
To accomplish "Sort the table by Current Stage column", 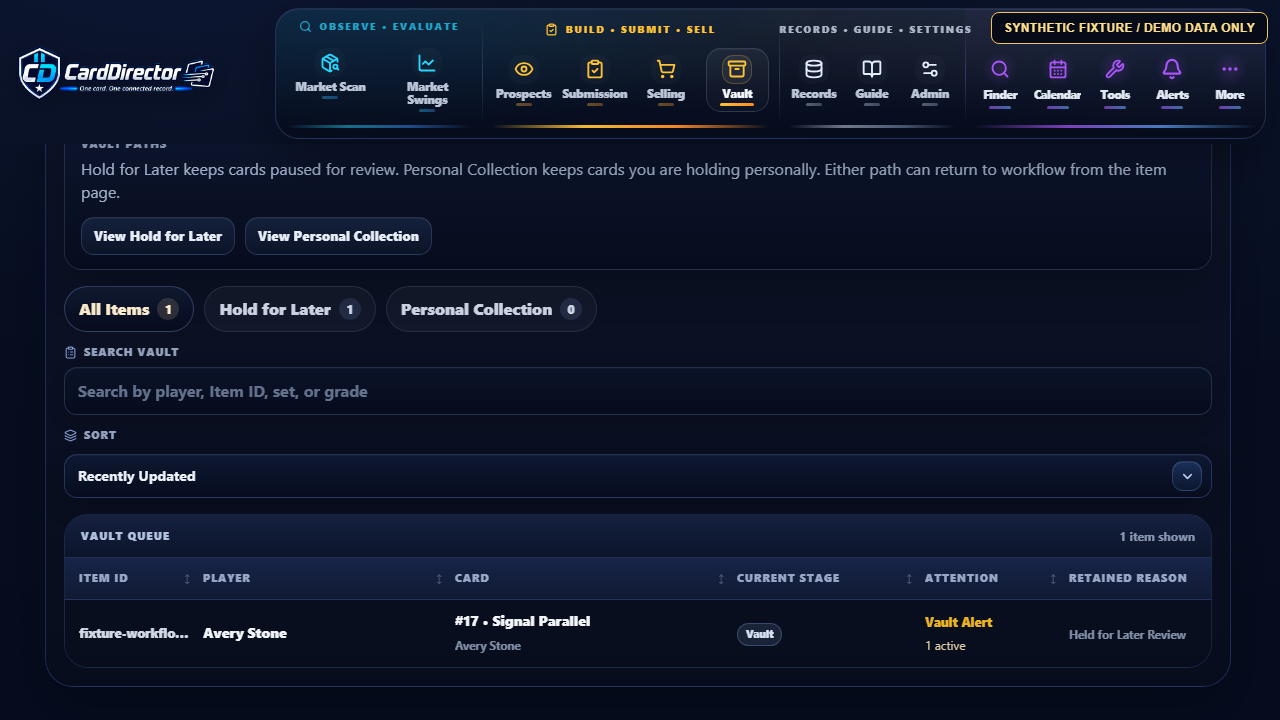I will point(825,578).
